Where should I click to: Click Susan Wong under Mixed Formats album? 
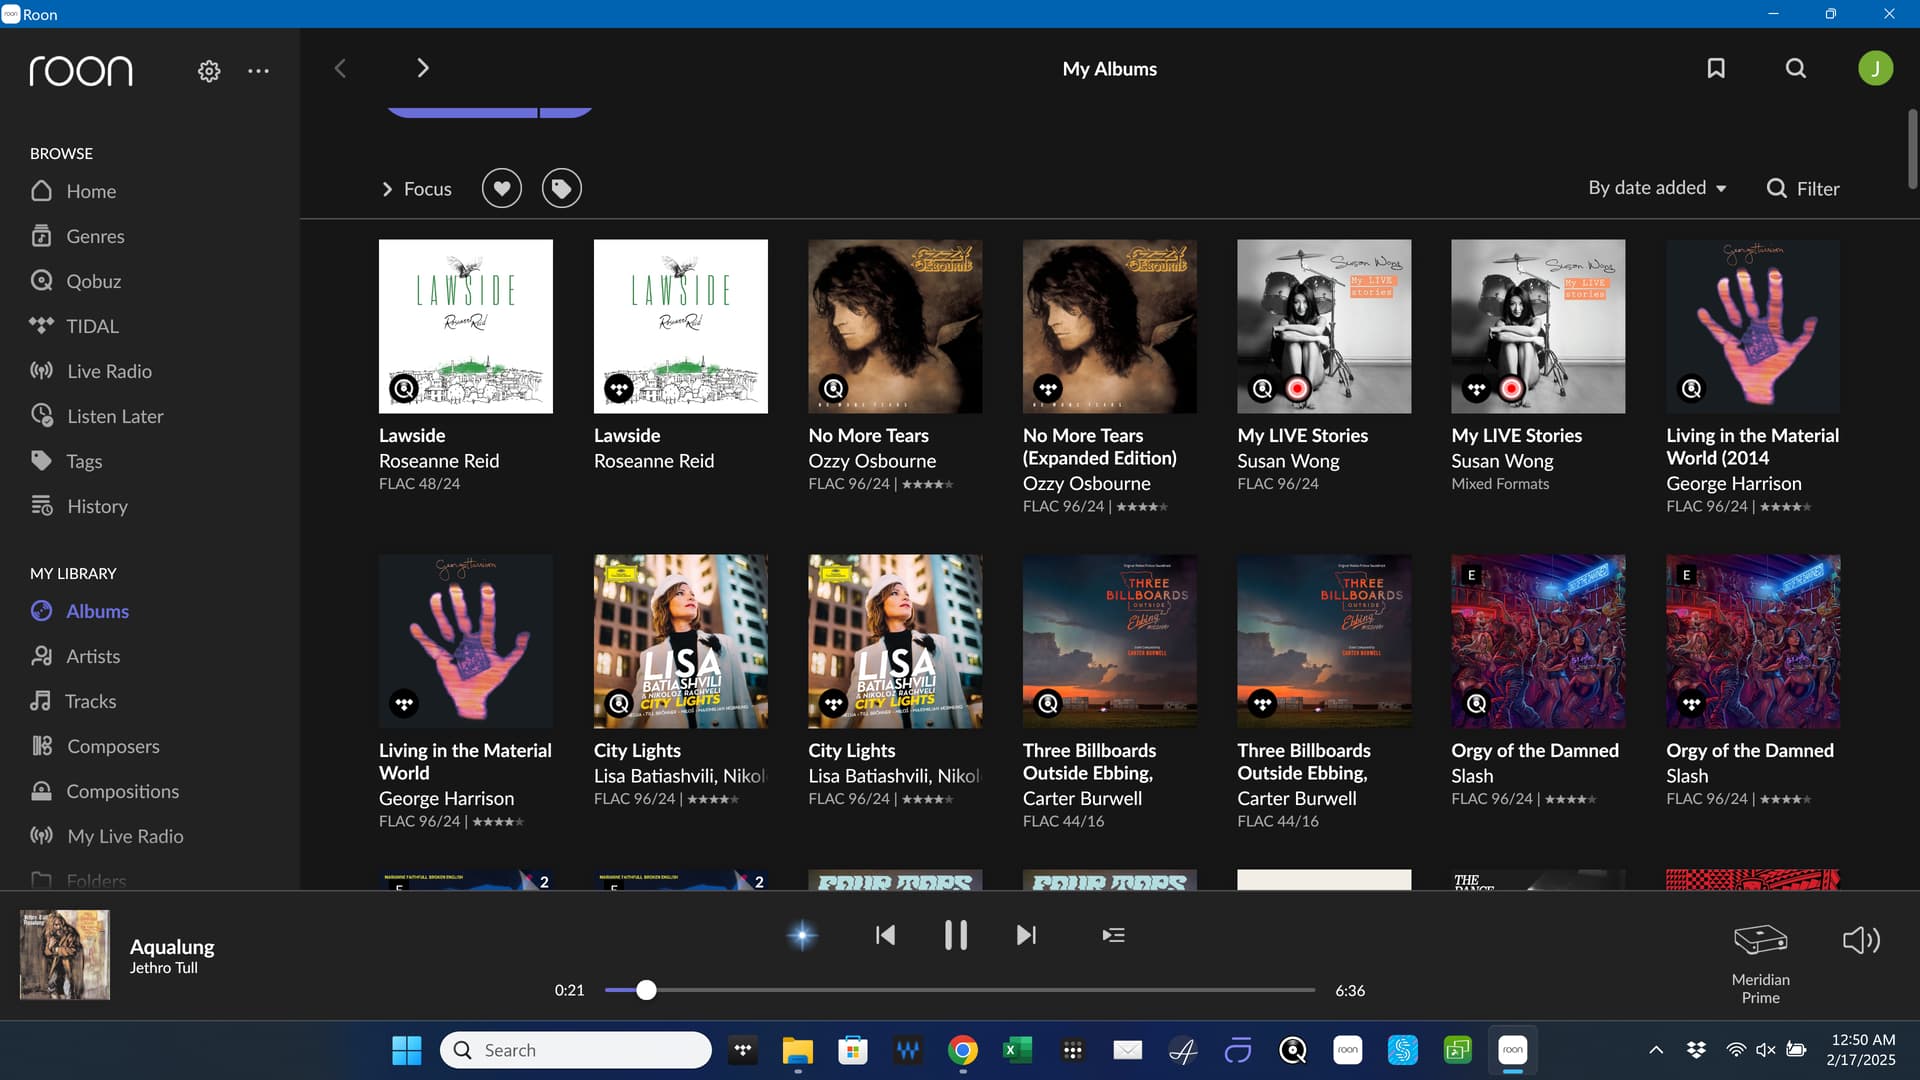click(1502, 461)
